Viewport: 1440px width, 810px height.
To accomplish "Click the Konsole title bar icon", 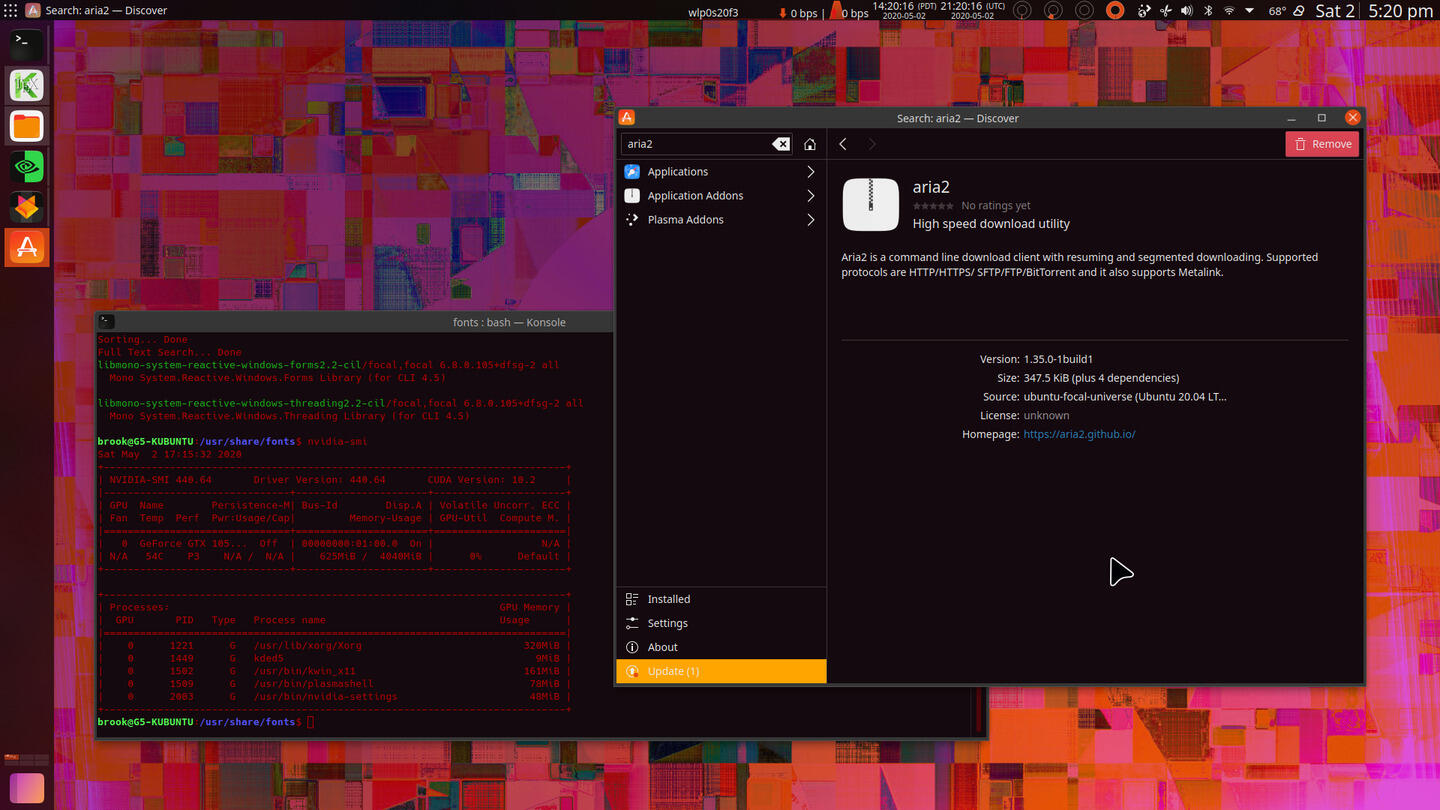I will point(107,322).
